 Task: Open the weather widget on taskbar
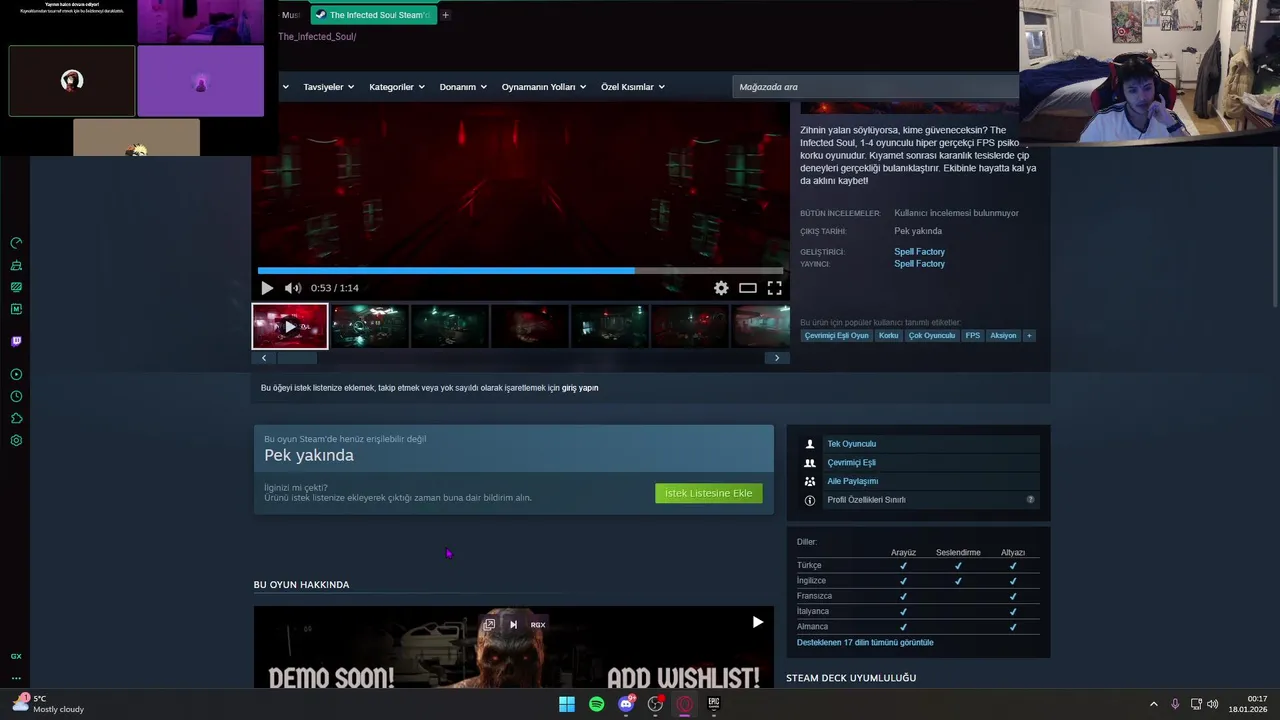46,704
